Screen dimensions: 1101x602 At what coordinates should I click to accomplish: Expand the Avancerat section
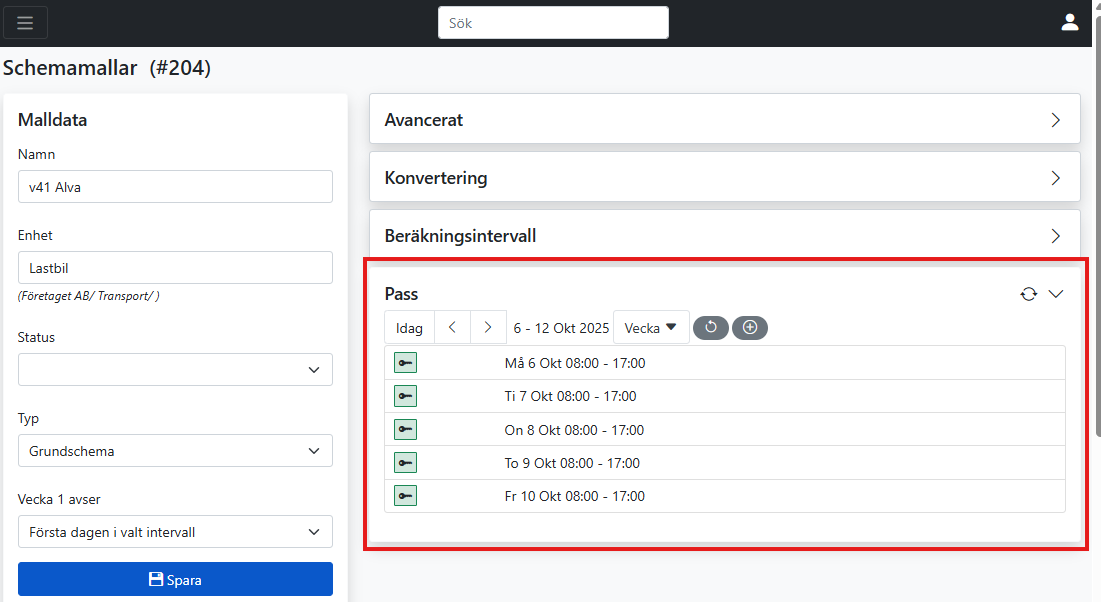point(724,120)
